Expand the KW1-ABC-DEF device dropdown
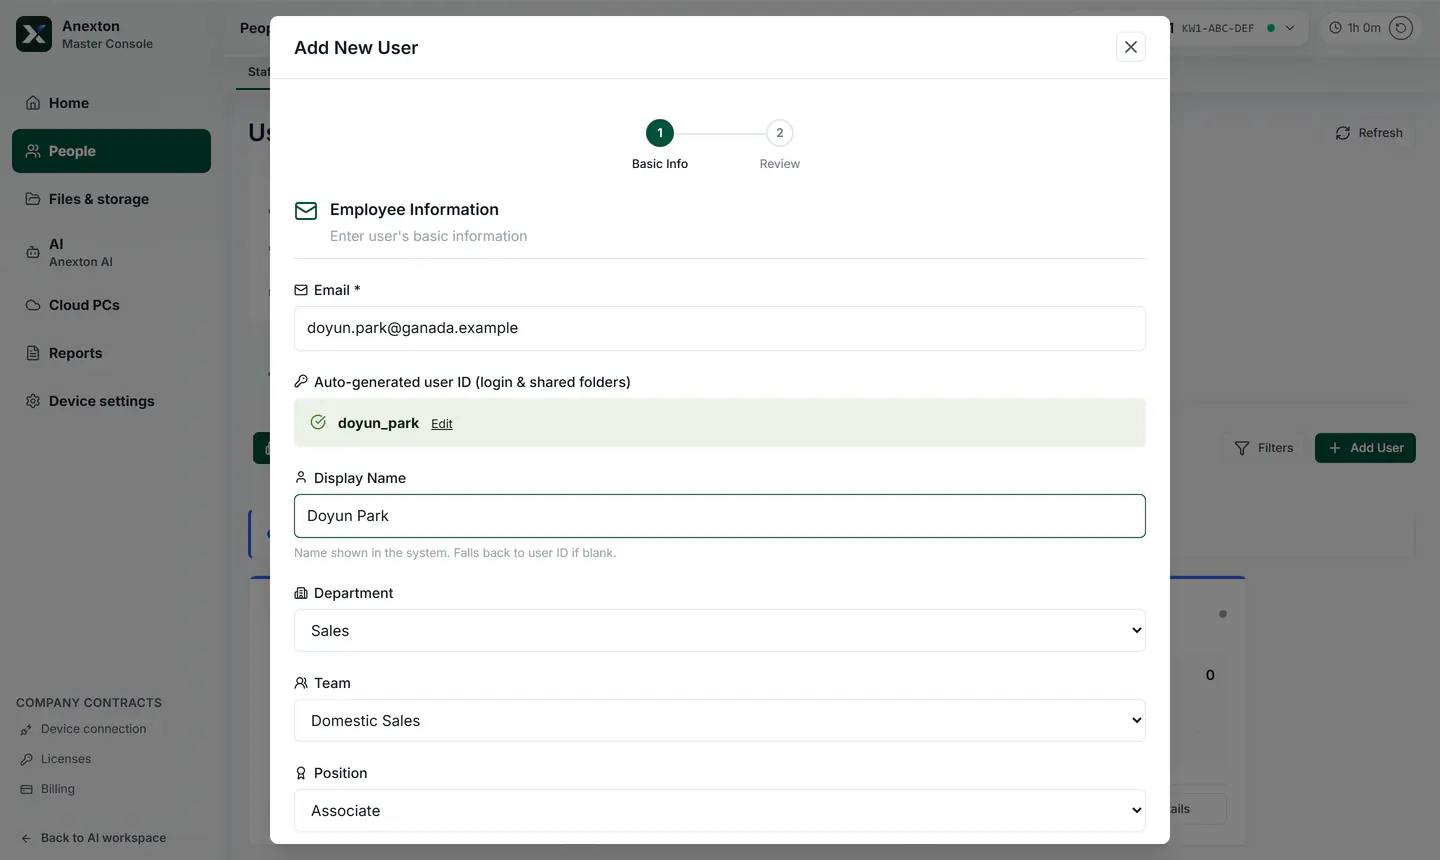This screenshot has width=1440, height=860. click(x=1290, y=28)
